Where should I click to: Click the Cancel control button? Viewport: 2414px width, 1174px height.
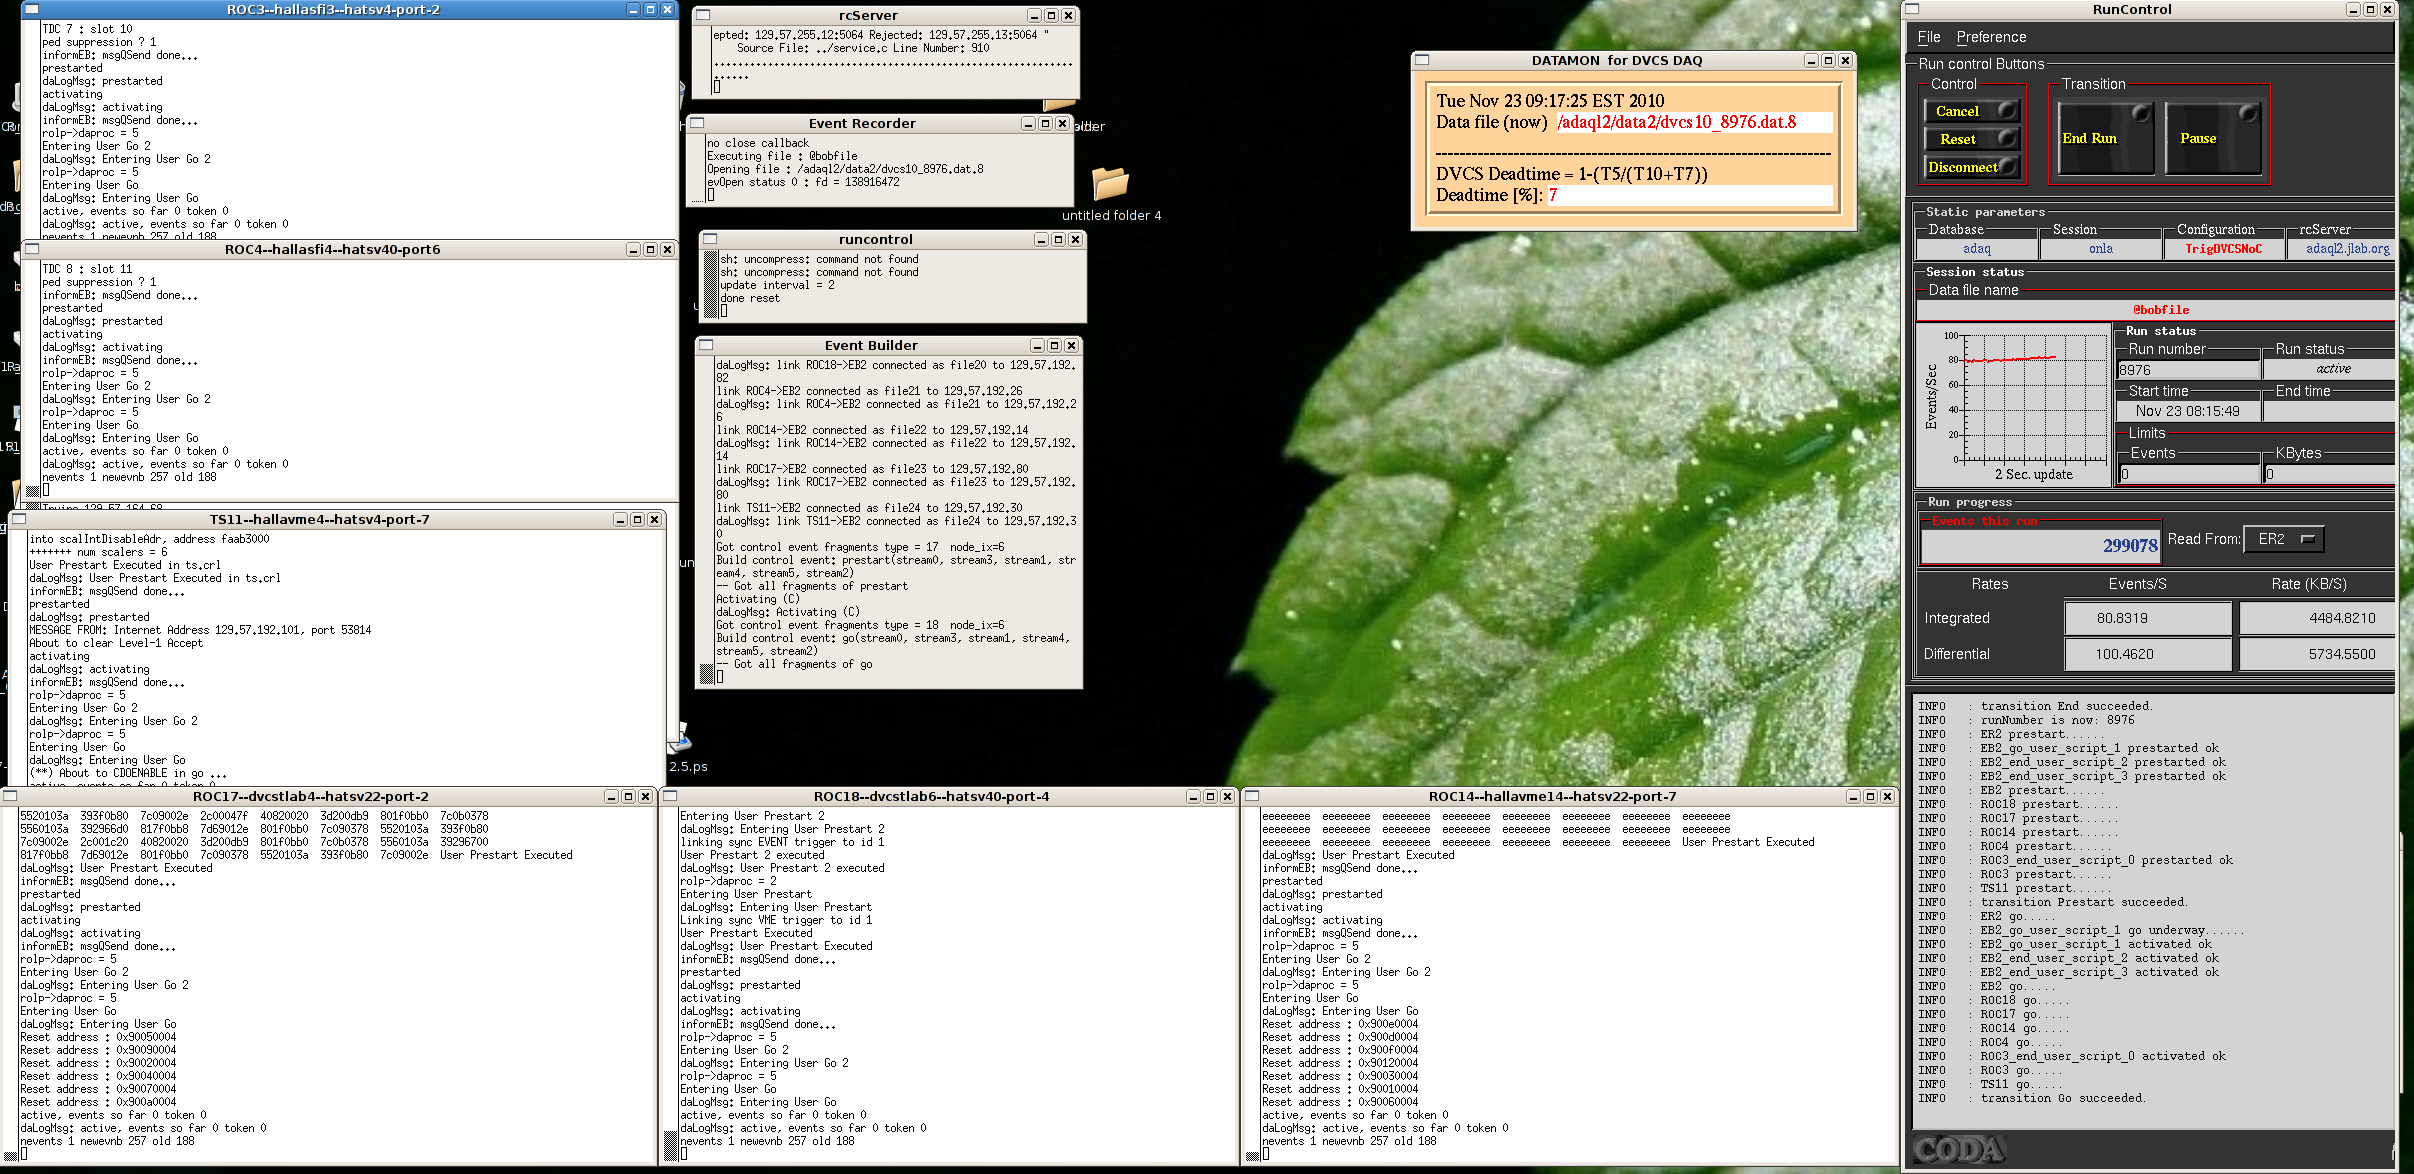click(1972, 111)
